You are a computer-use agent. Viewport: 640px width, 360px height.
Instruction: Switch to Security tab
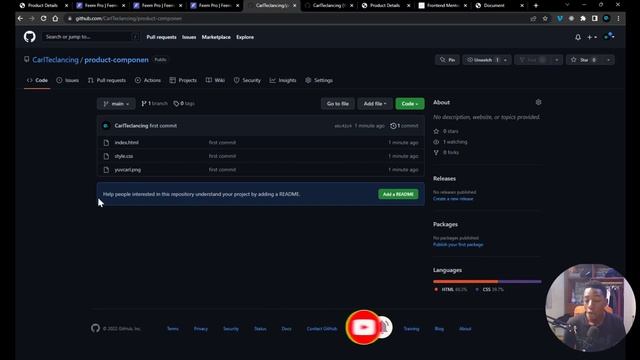(x=247, y=80)
